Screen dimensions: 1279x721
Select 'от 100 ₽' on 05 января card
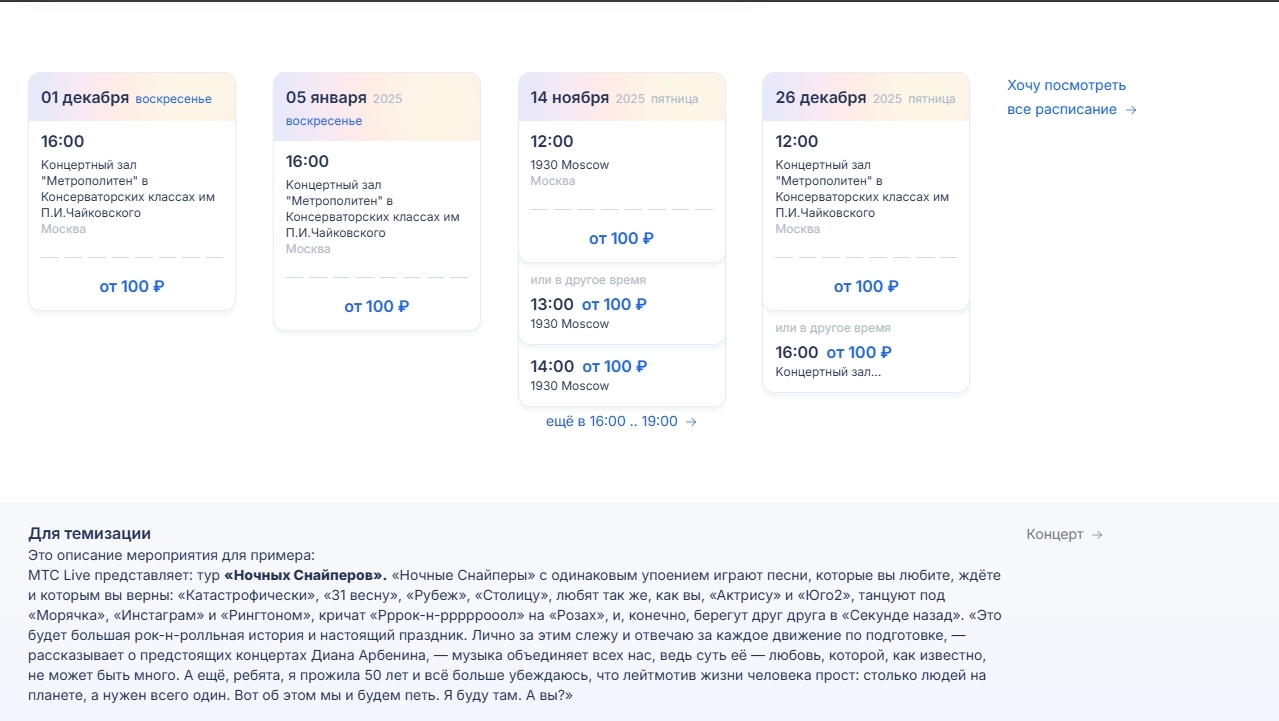[377, 307]
